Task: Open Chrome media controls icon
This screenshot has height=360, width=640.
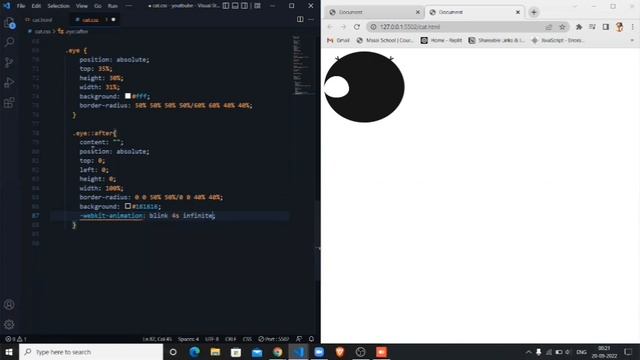Action: (592, 27)
